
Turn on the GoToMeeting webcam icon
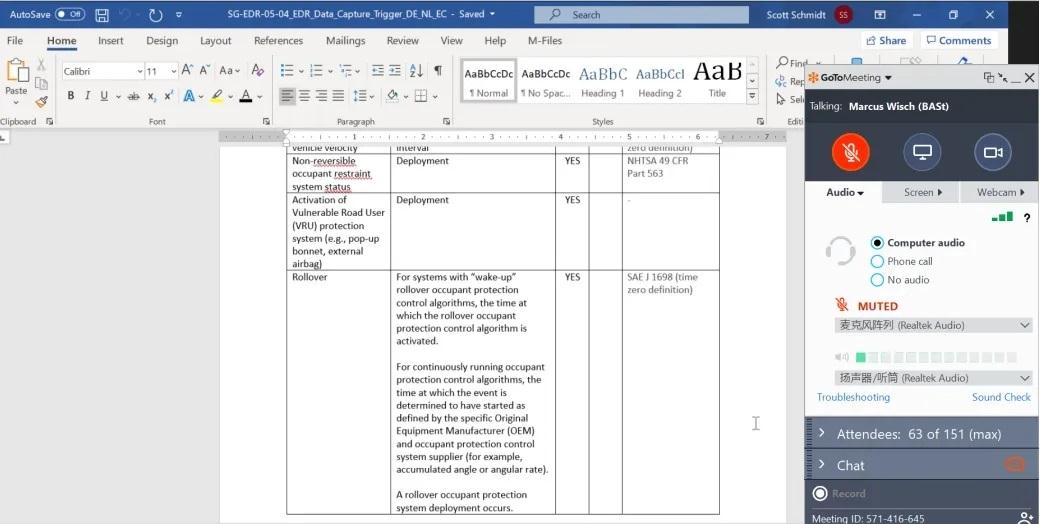[x=992, y=152]
